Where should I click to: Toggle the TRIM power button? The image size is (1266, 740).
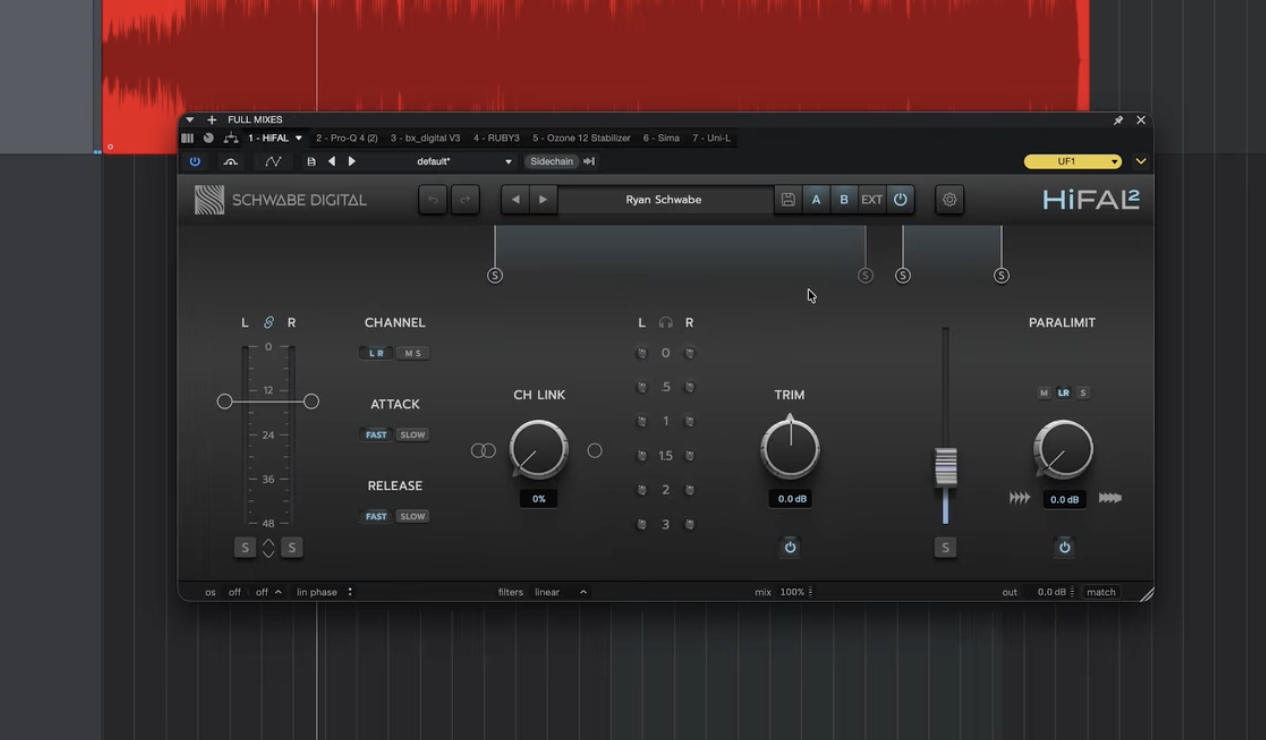coord(790,547)
